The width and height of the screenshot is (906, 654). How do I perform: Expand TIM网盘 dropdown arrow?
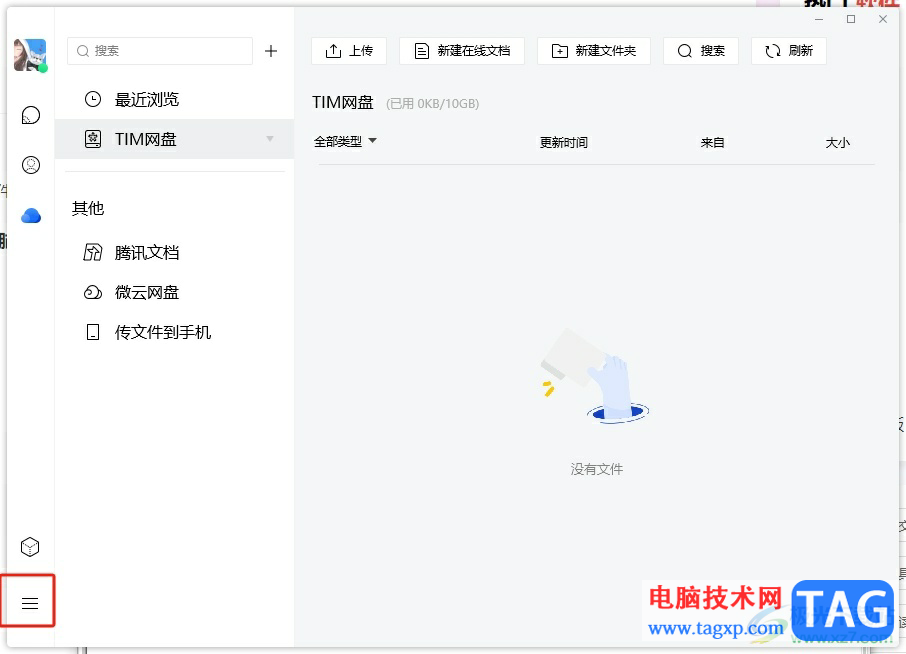pos(270,139)
